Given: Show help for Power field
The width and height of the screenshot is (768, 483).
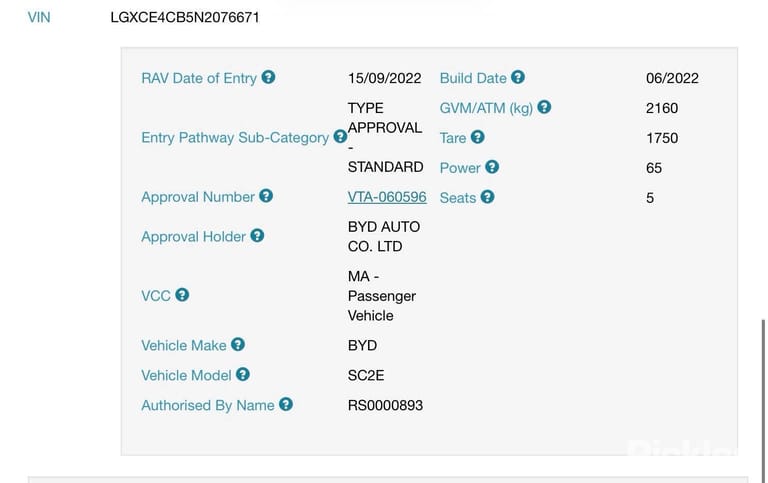Looking at the screenshot, I should click(492, 167).
